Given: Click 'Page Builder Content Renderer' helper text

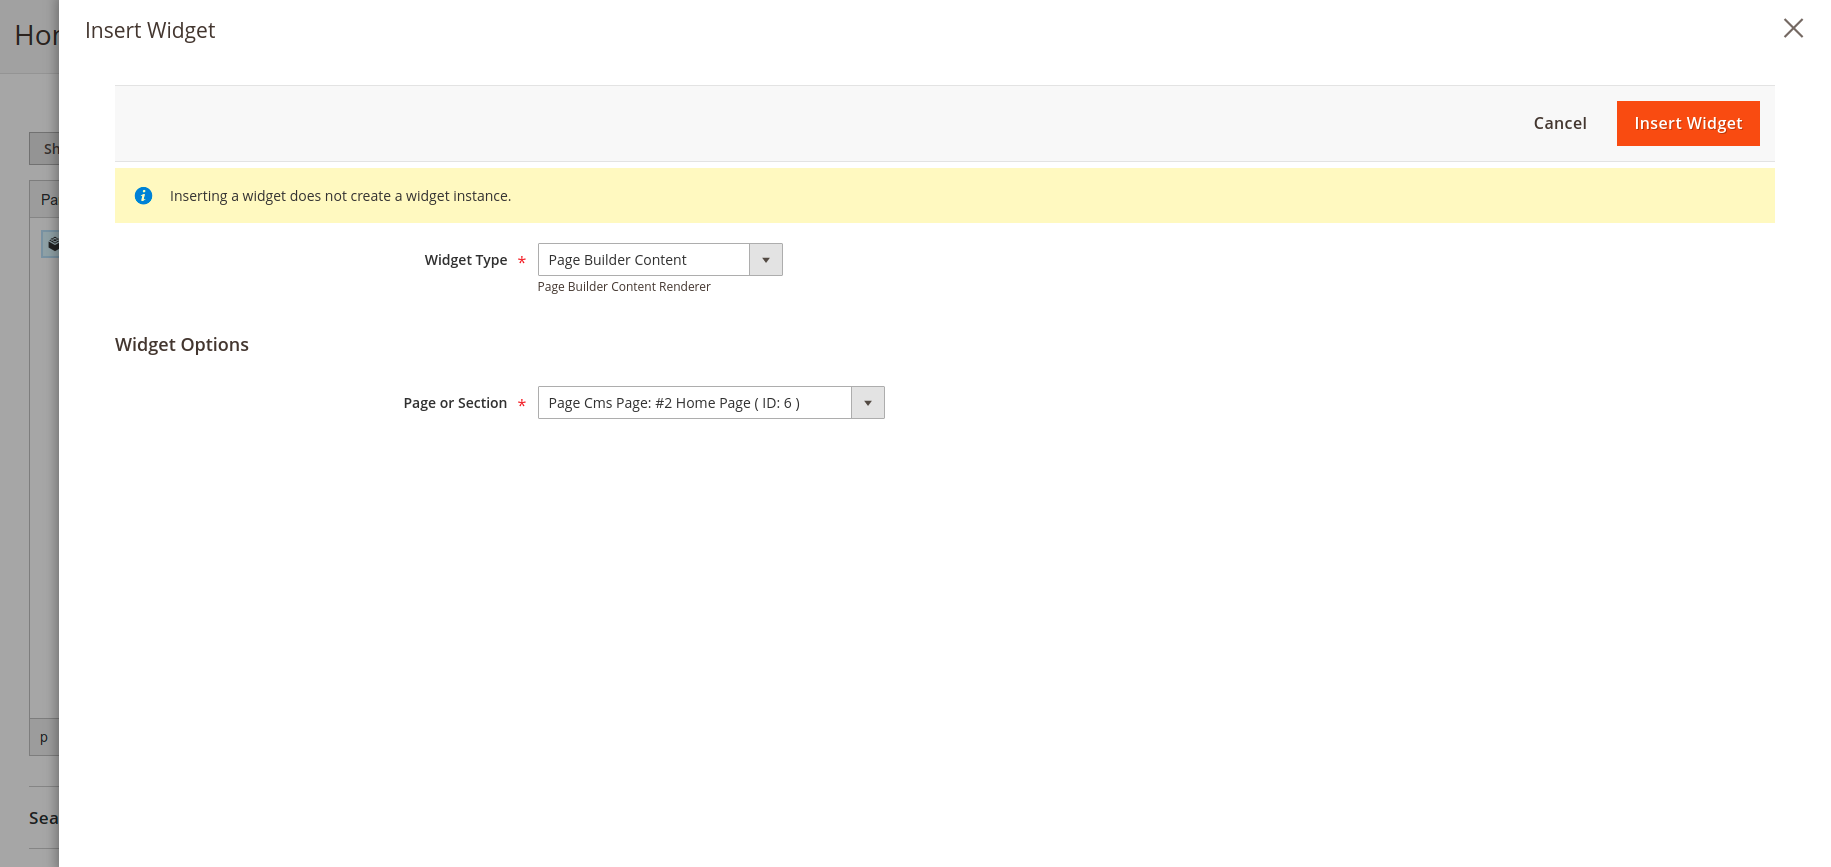Looking at the screenshot, I should pos(624,287).
